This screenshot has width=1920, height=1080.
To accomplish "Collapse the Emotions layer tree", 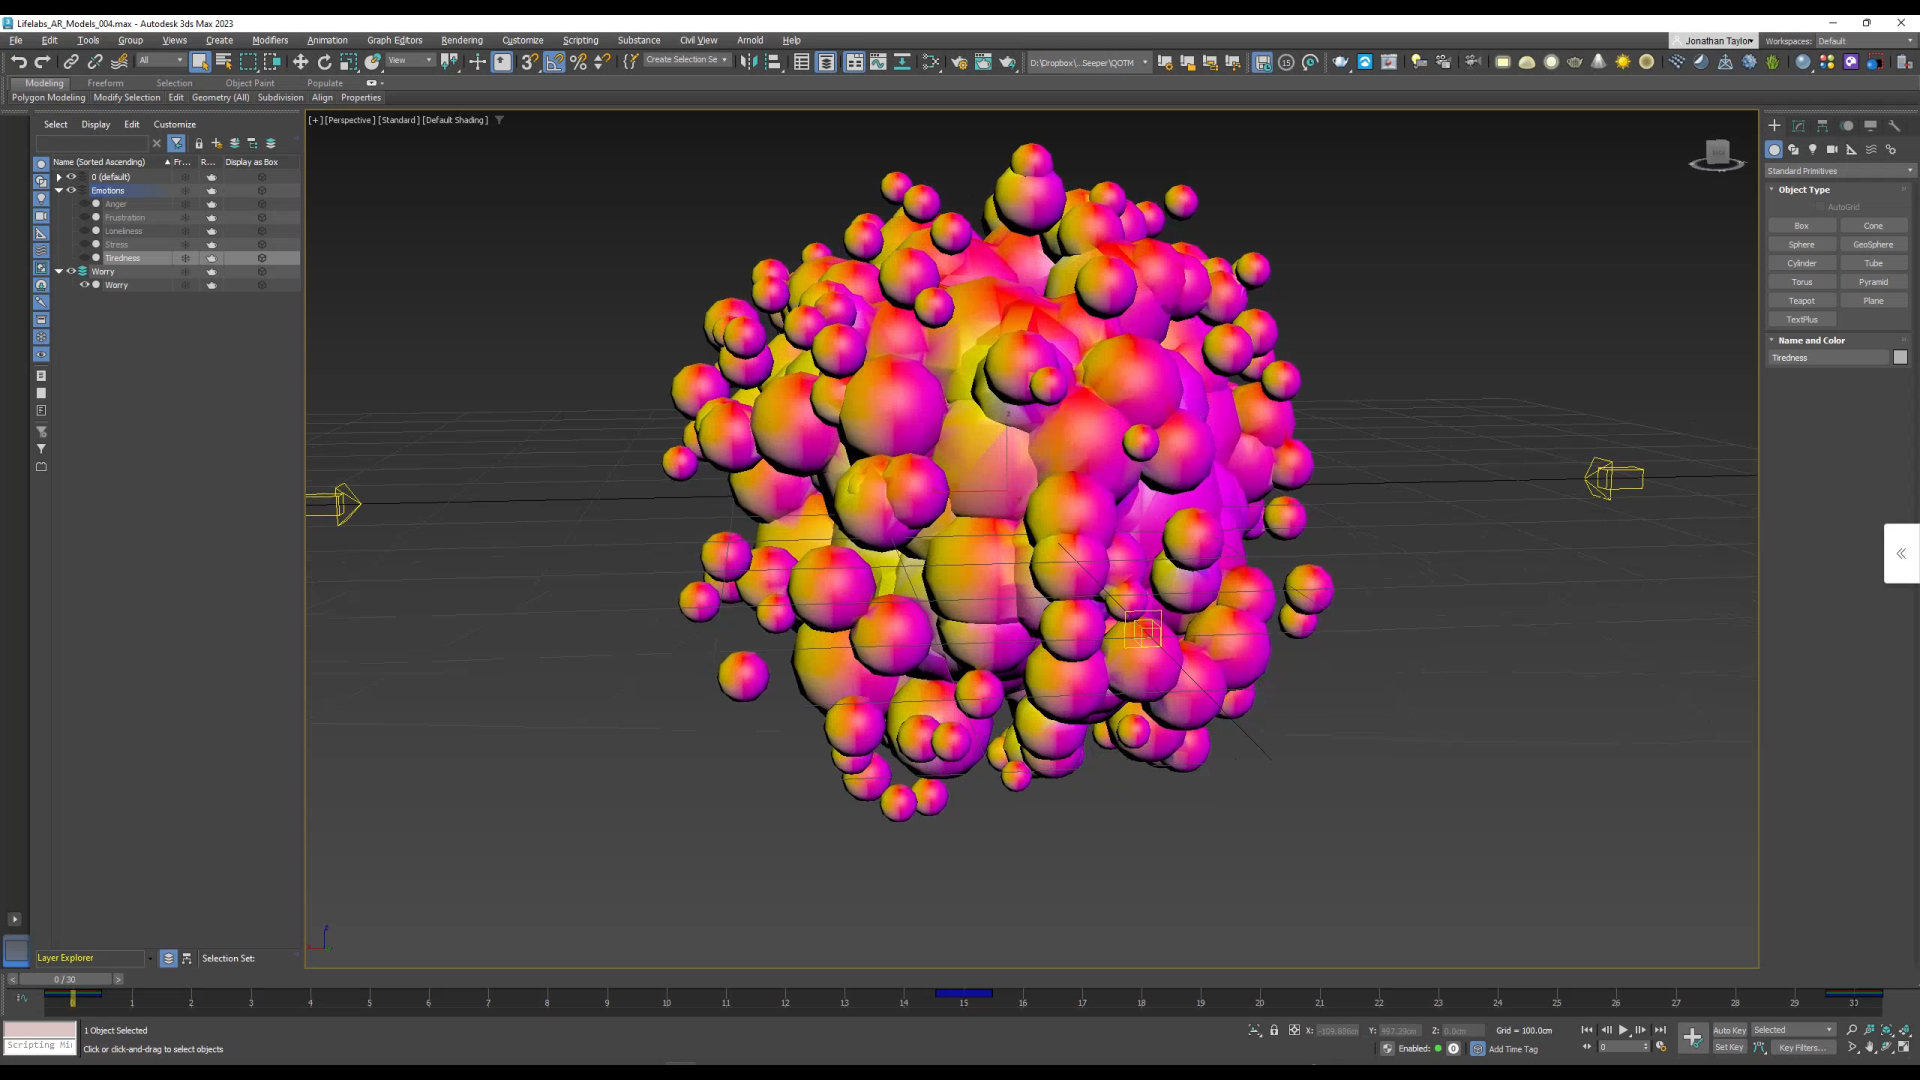I will pyautogui.click(x=59, y=190).
